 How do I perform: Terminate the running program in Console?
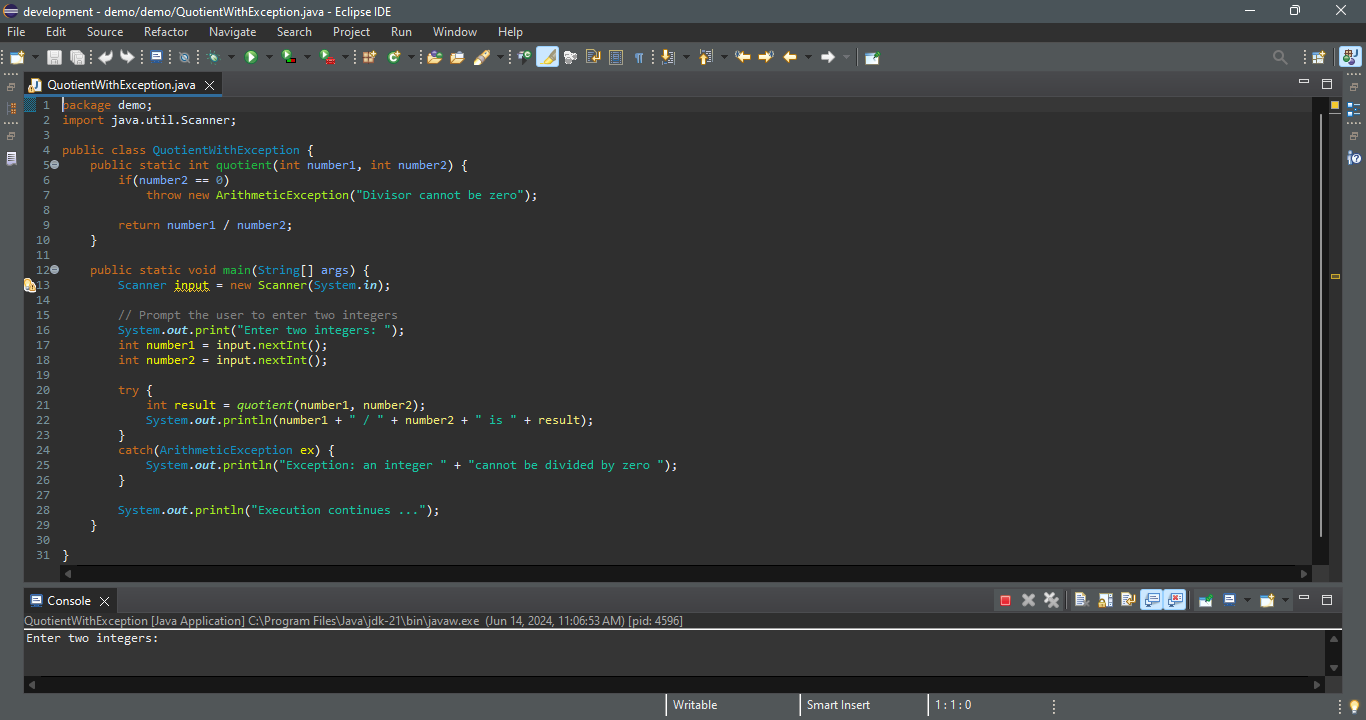click(x=1005, y=600)
